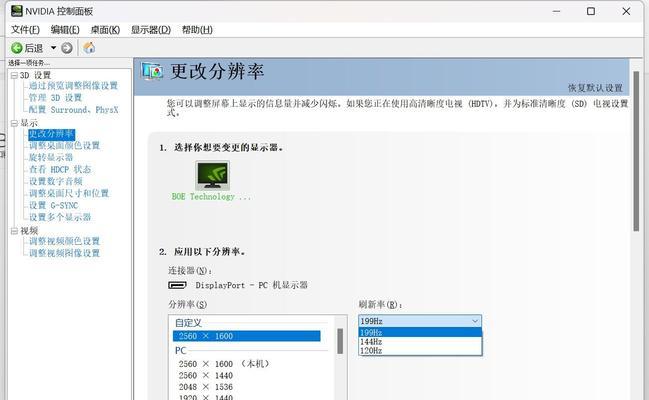This screenshot has width=649, height=400.
Task: Select 2048 × 1536 resolution
Action: pos(206,387)
